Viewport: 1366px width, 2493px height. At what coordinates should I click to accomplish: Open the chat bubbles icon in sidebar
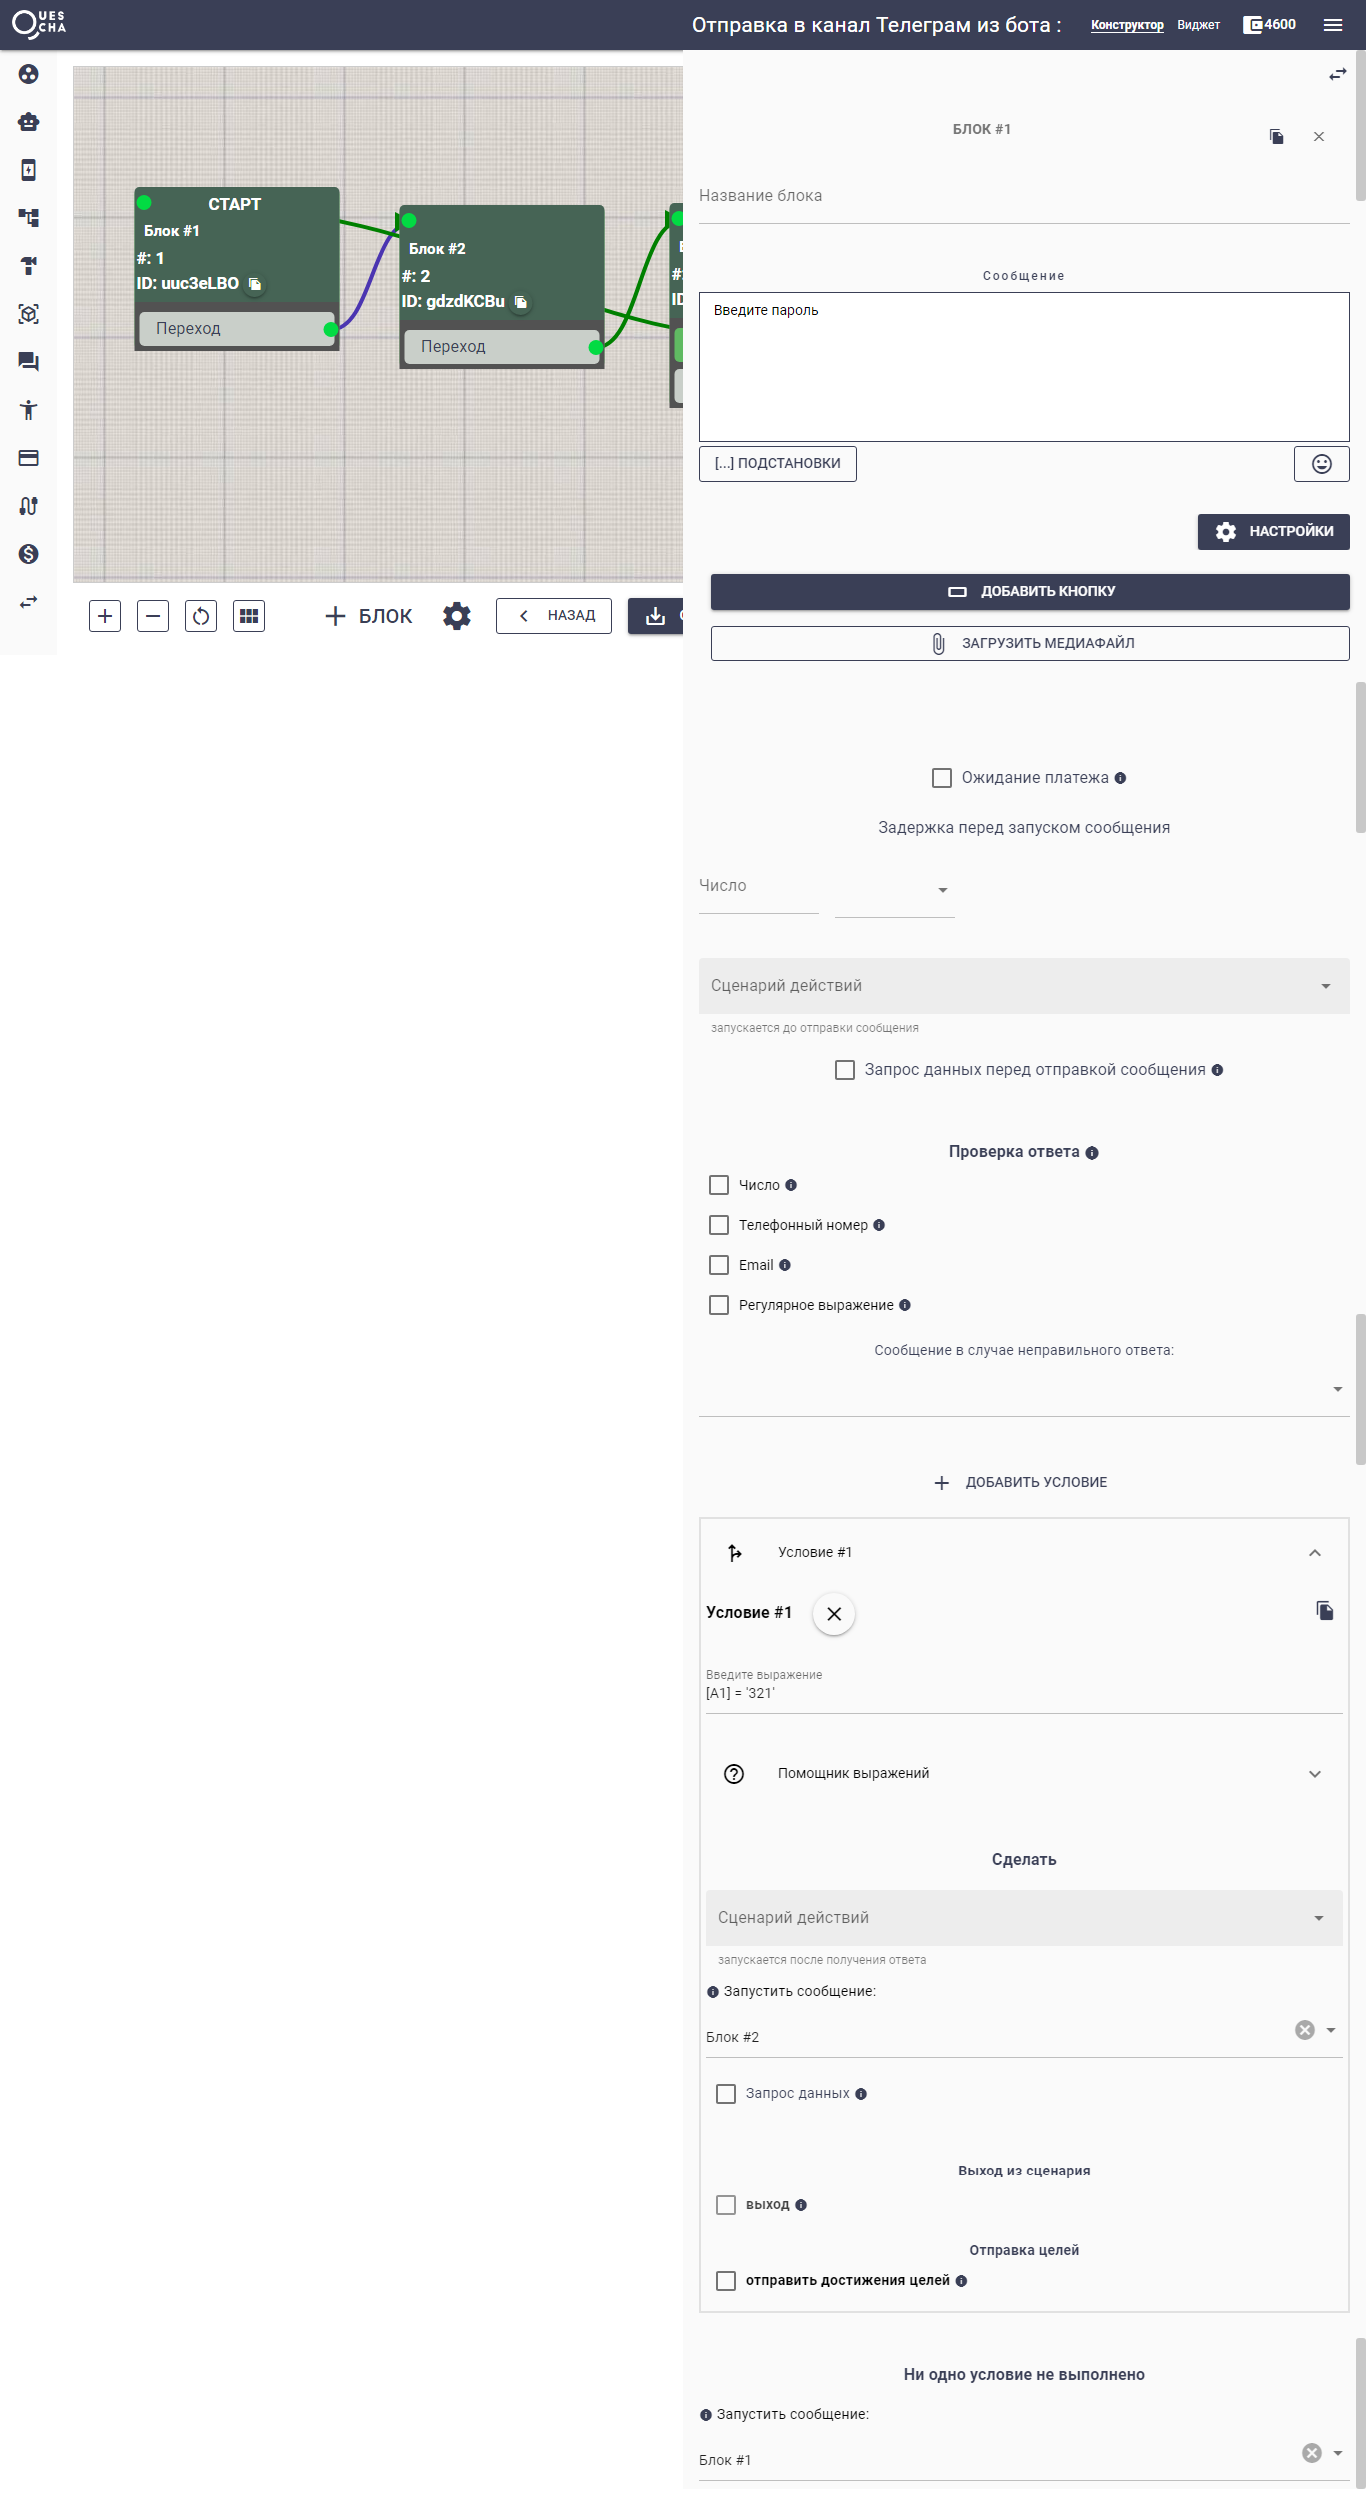click(x=28, y=362)
